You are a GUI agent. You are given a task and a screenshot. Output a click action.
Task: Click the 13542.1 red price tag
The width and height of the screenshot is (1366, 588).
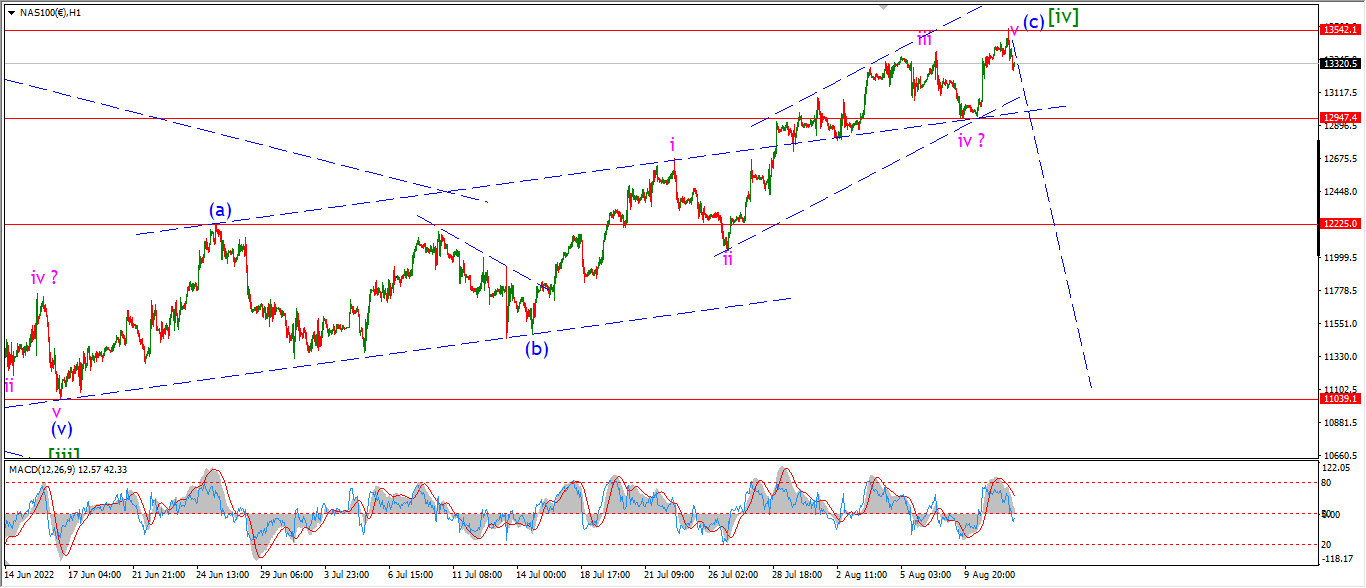pyautogui.click(x=1339, y=30)
